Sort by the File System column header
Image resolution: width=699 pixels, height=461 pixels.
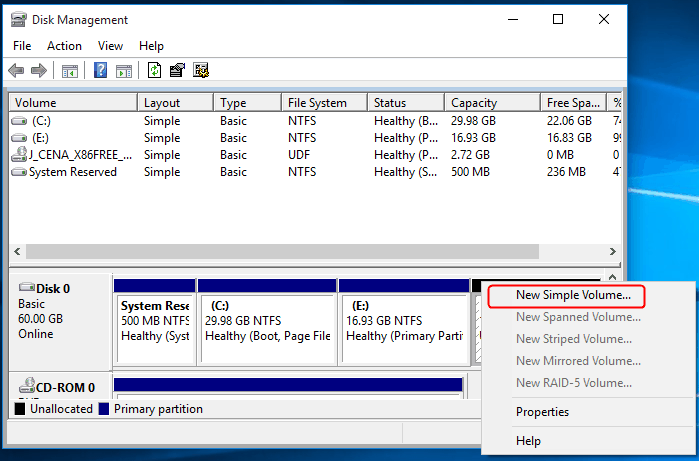point(325,103)
